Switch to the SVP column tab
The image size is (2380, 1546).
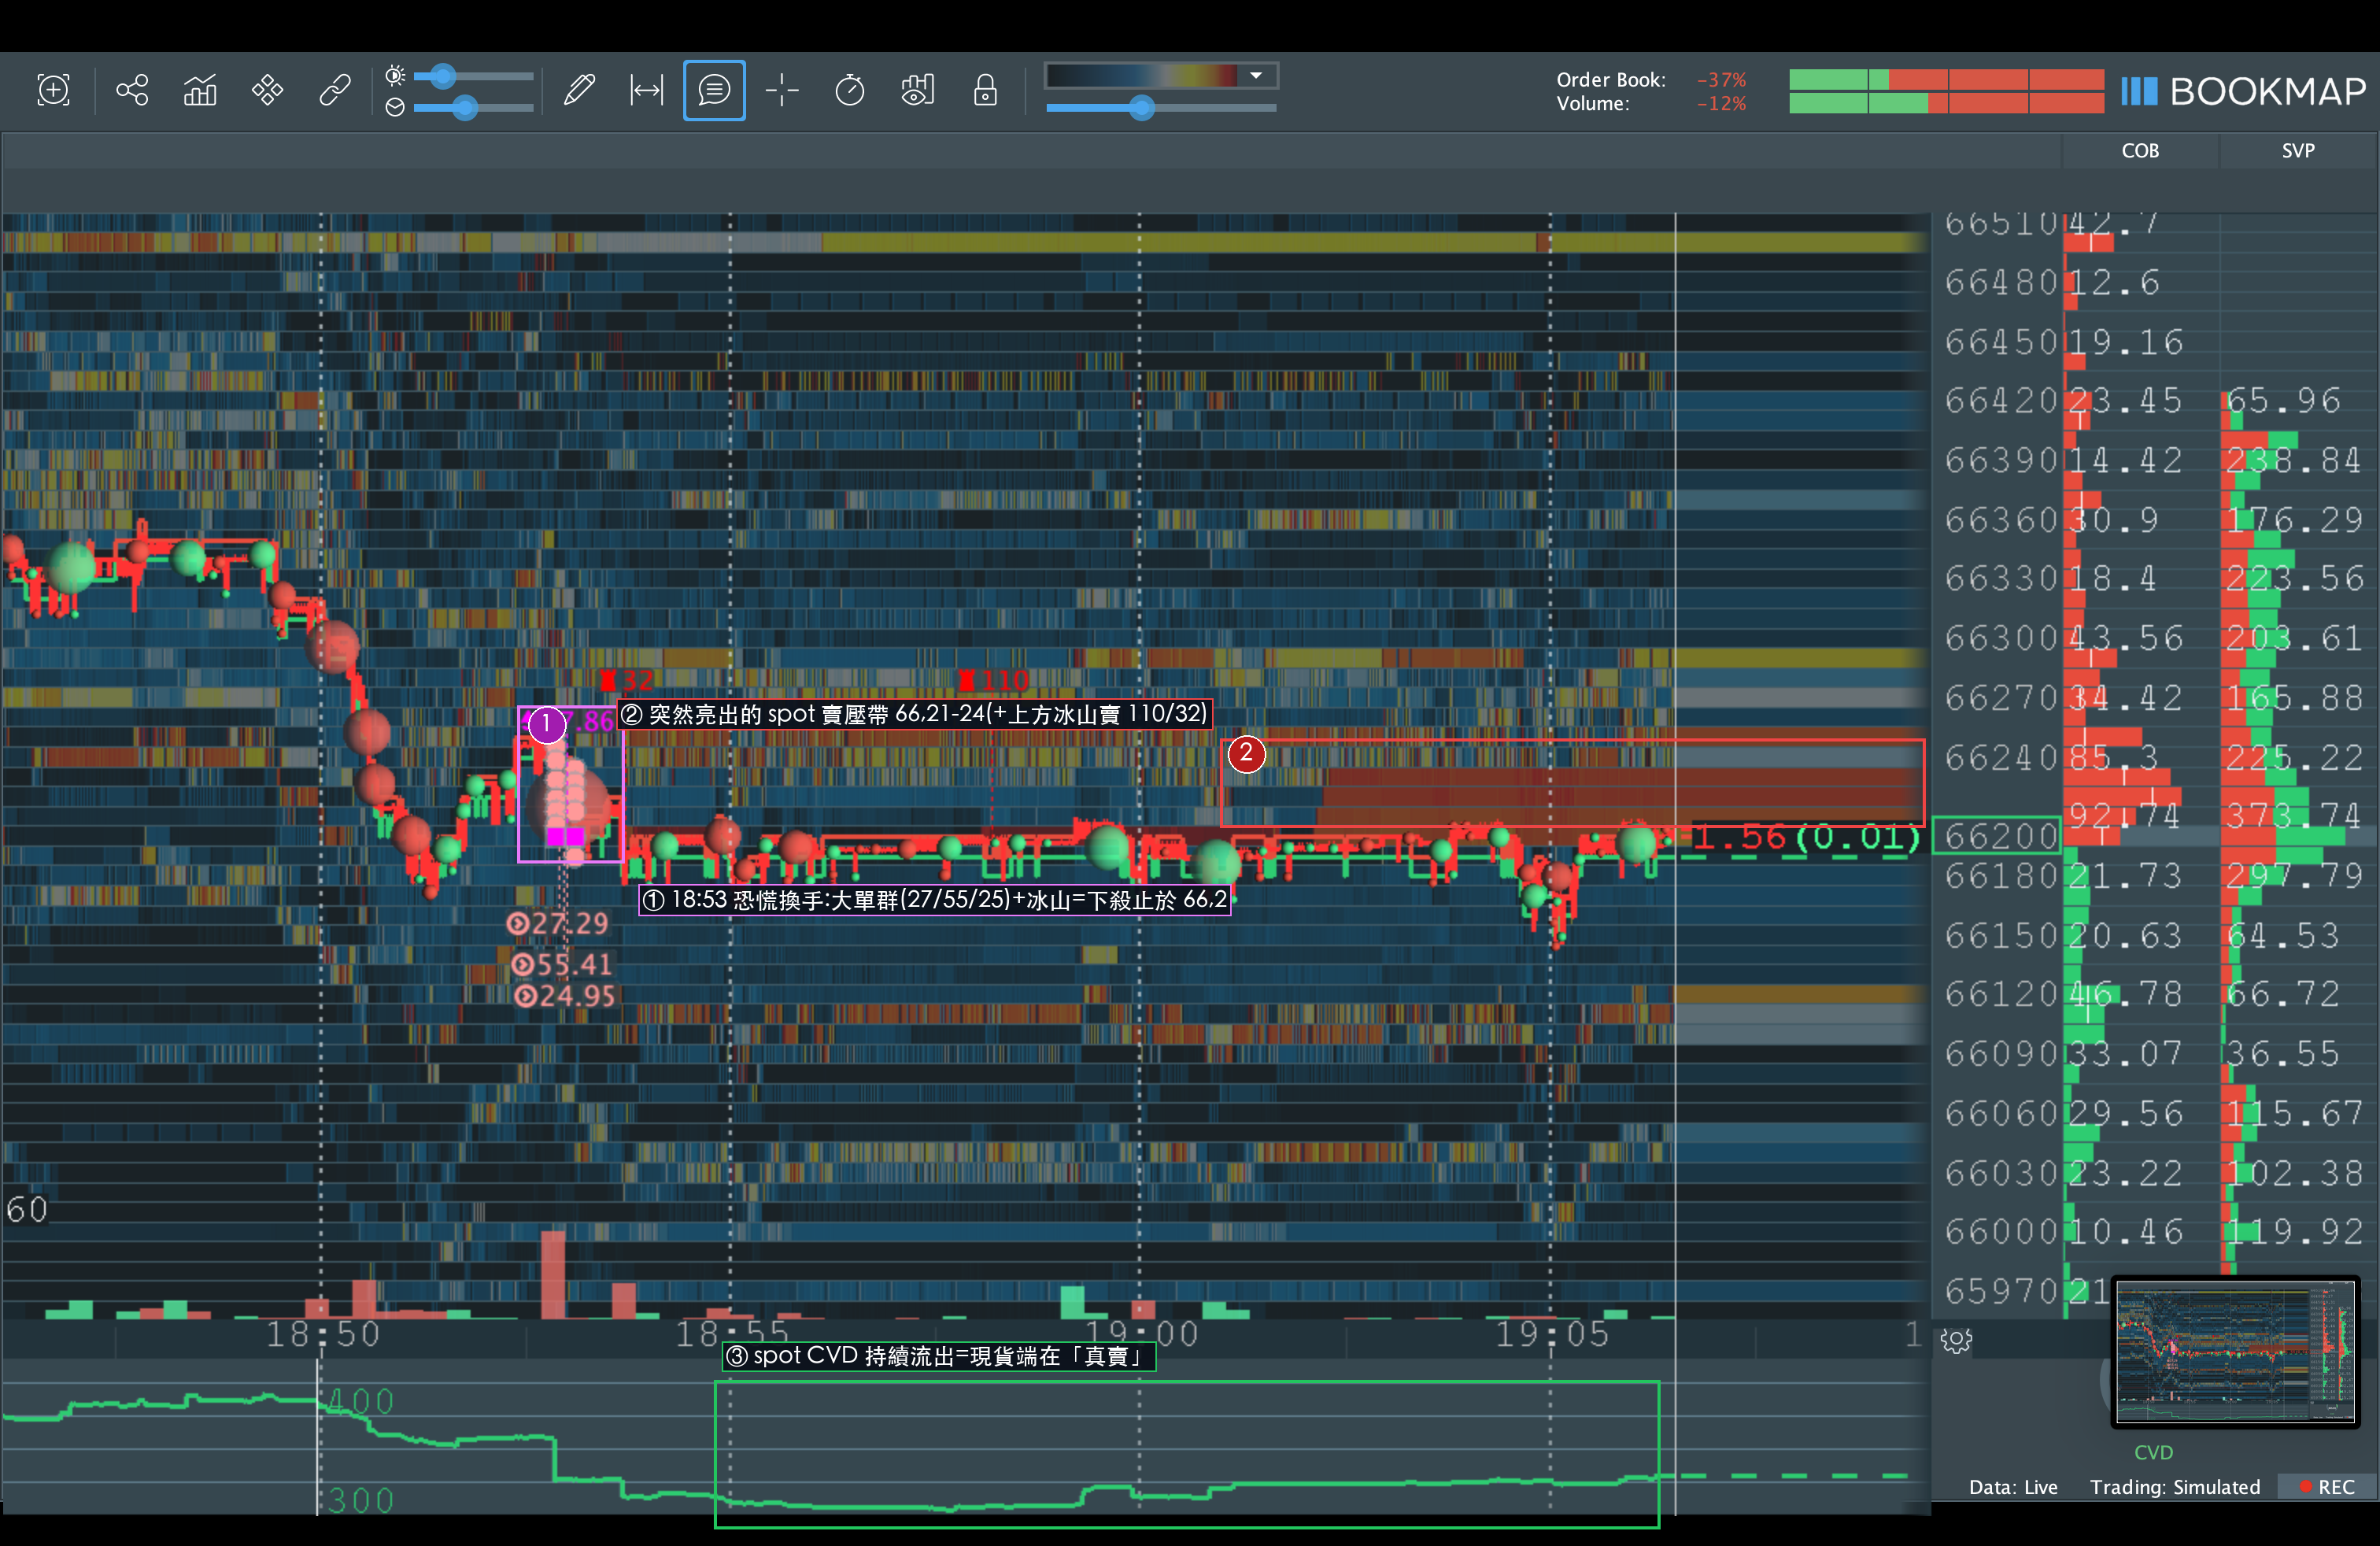(2298, 151)
